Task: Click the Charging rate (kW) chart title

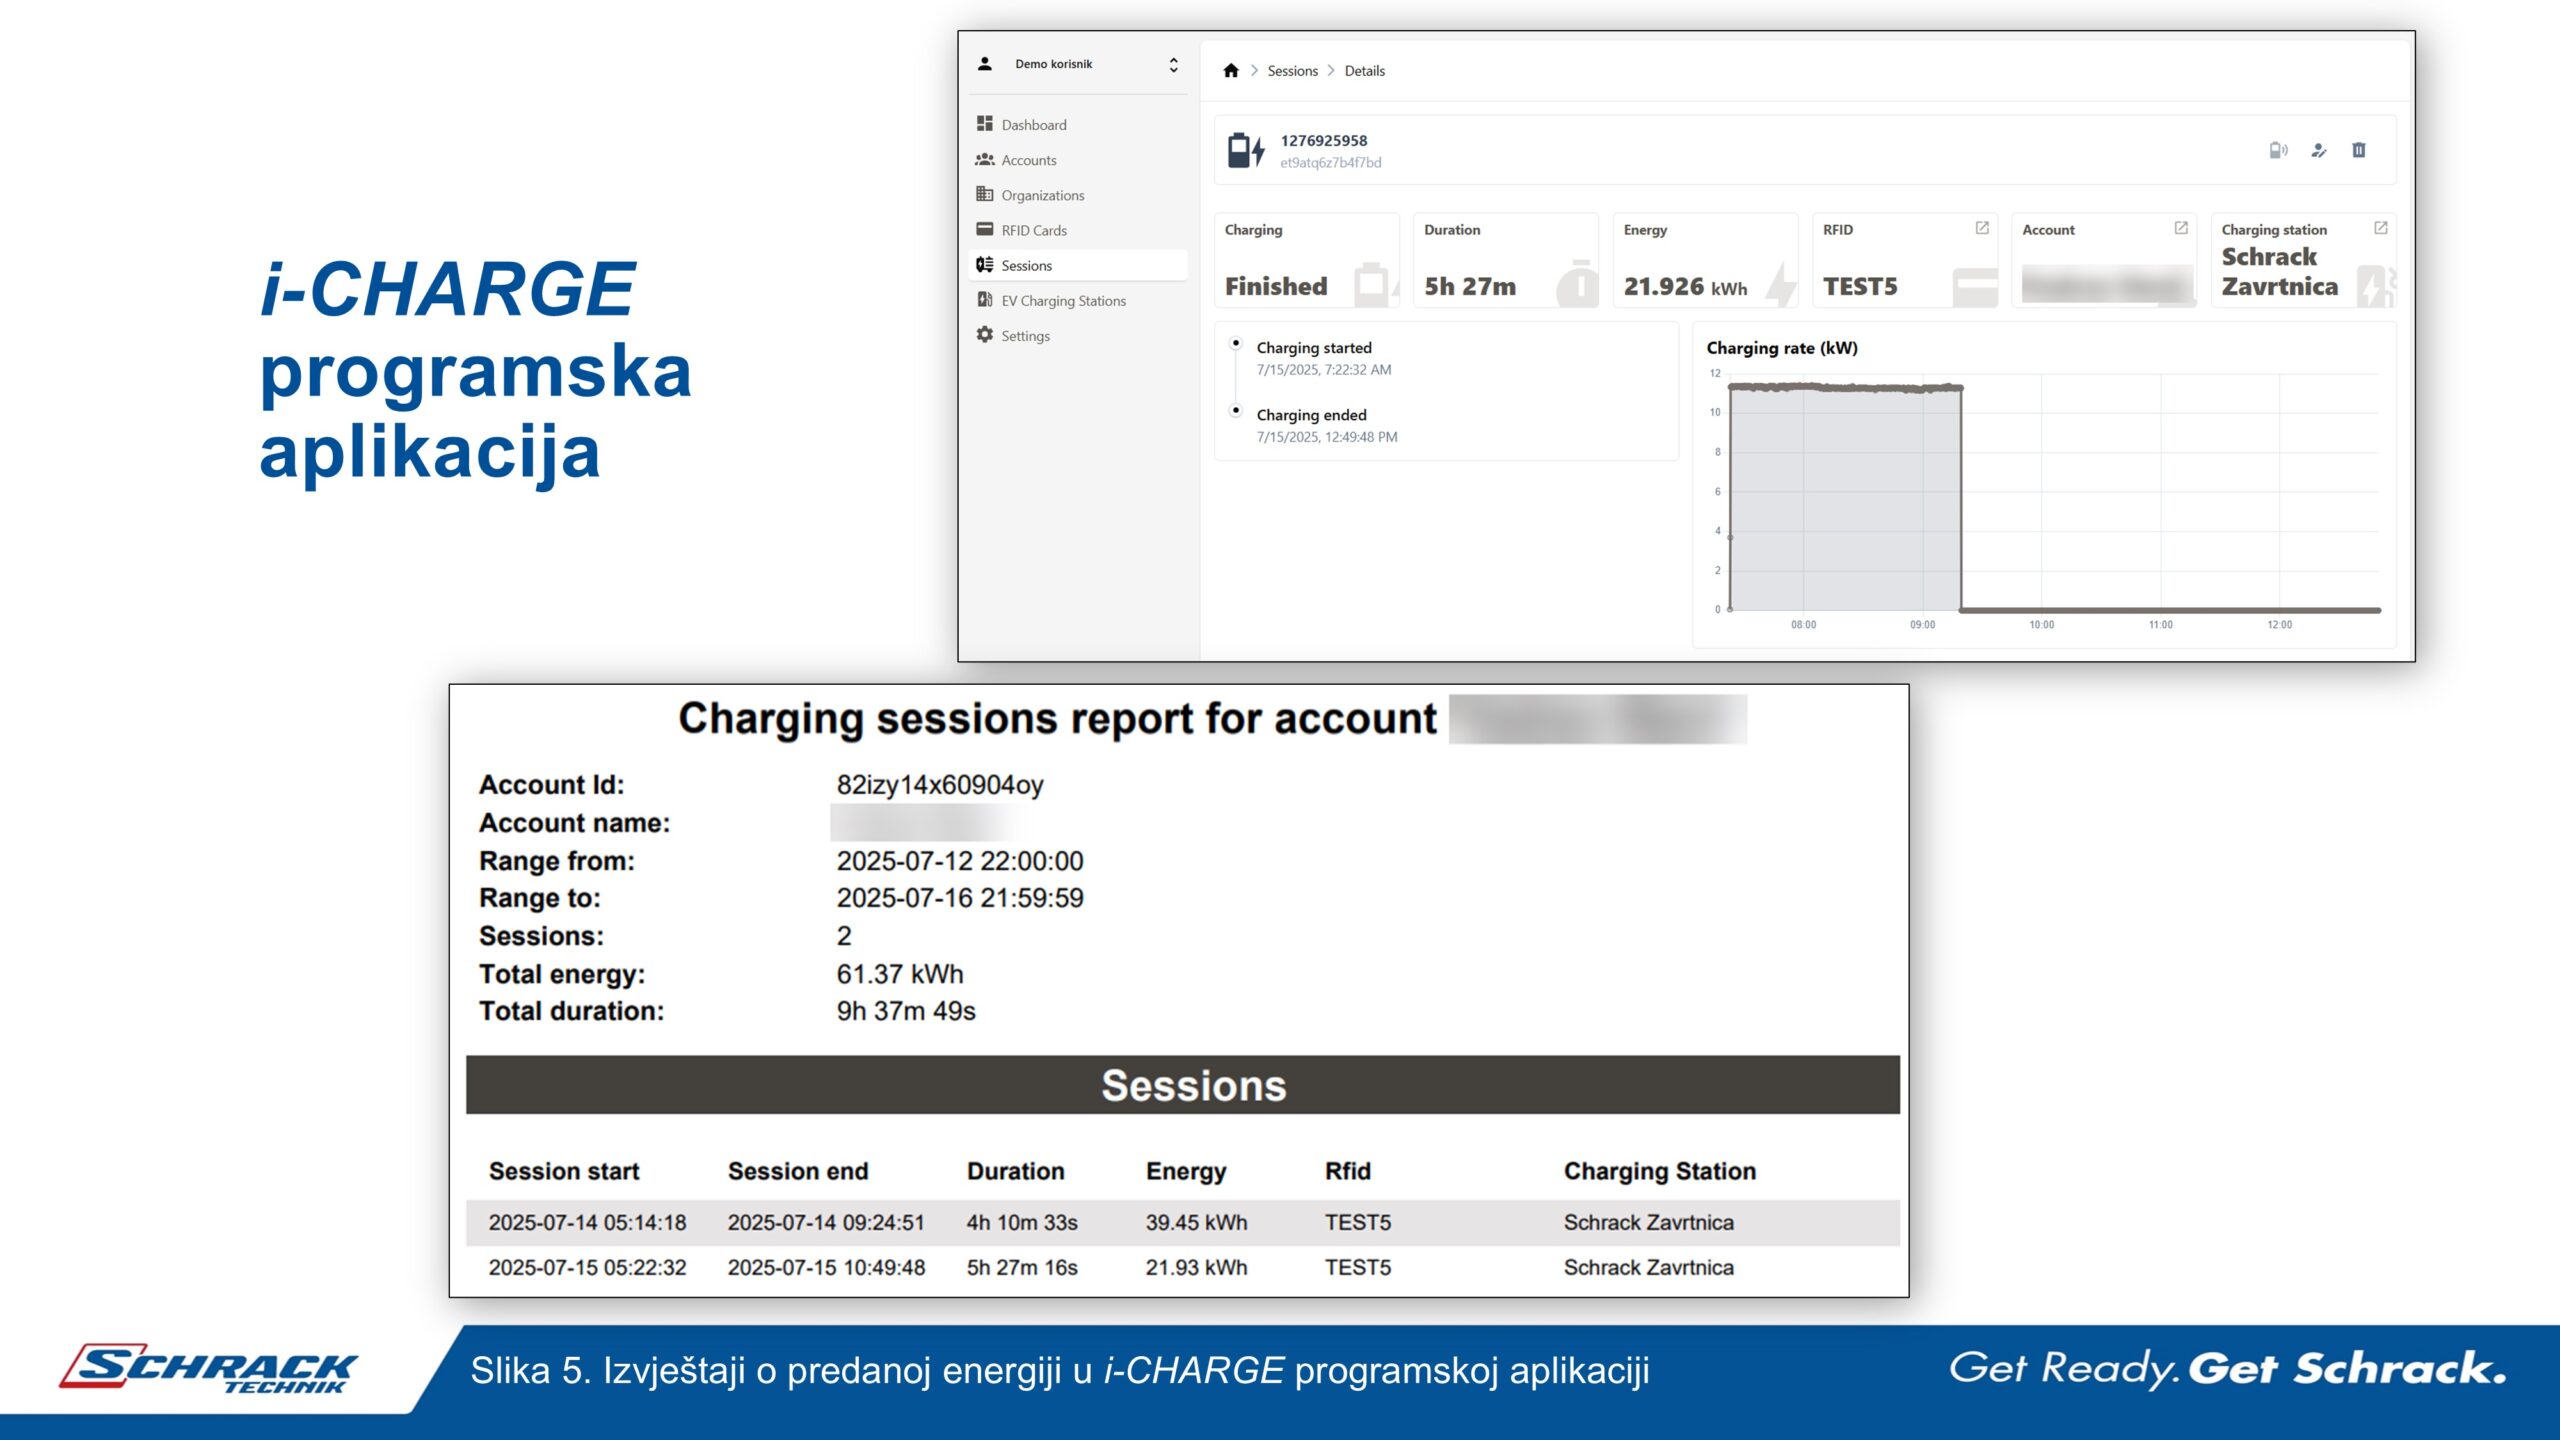Action: tap(1781, 348)
